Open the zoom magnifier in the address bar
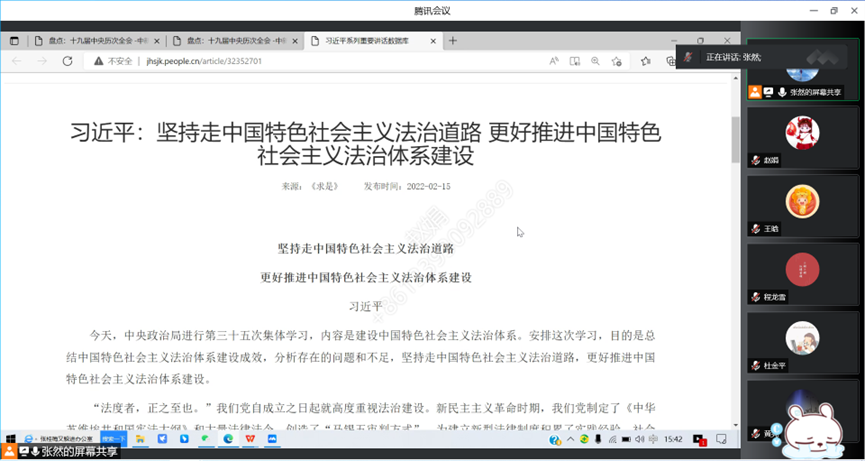865x461 pixels. (x=595, y=61)
